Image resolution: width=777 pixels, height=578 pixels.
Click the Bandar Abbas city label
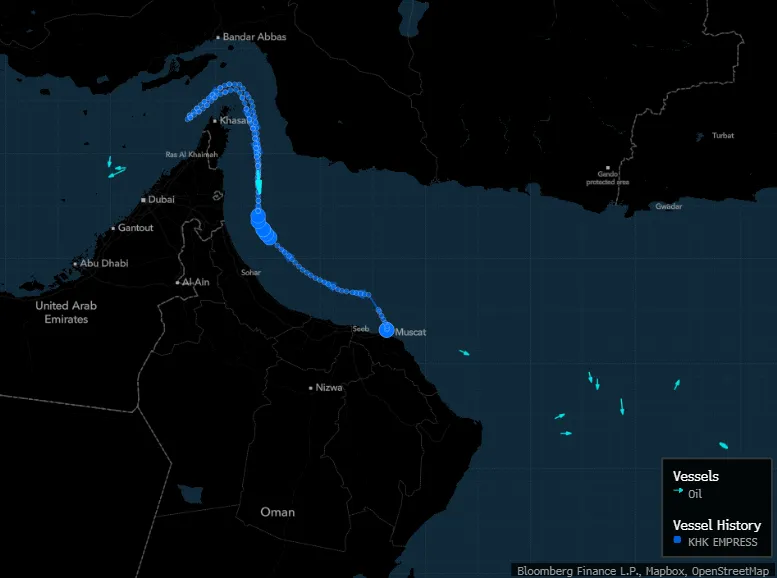254,37
